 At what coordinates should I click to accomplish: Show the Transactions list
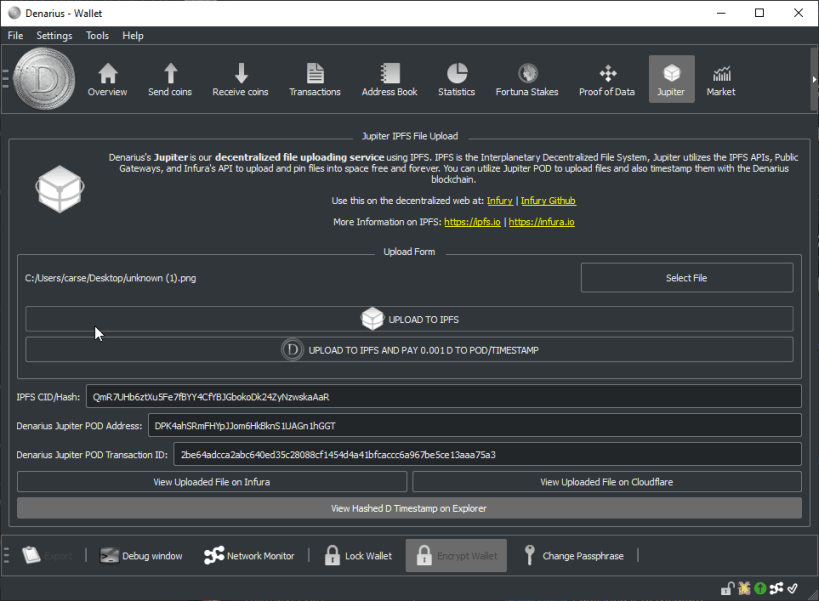(x=315, y=79)
